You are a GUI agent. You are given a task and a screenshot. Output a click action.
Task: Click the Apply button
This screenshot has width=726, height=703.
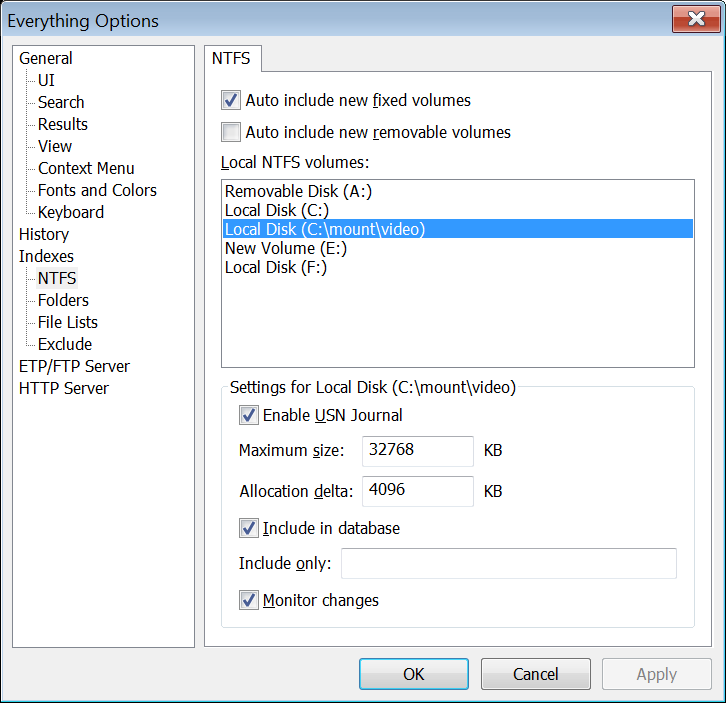point(657,674)
